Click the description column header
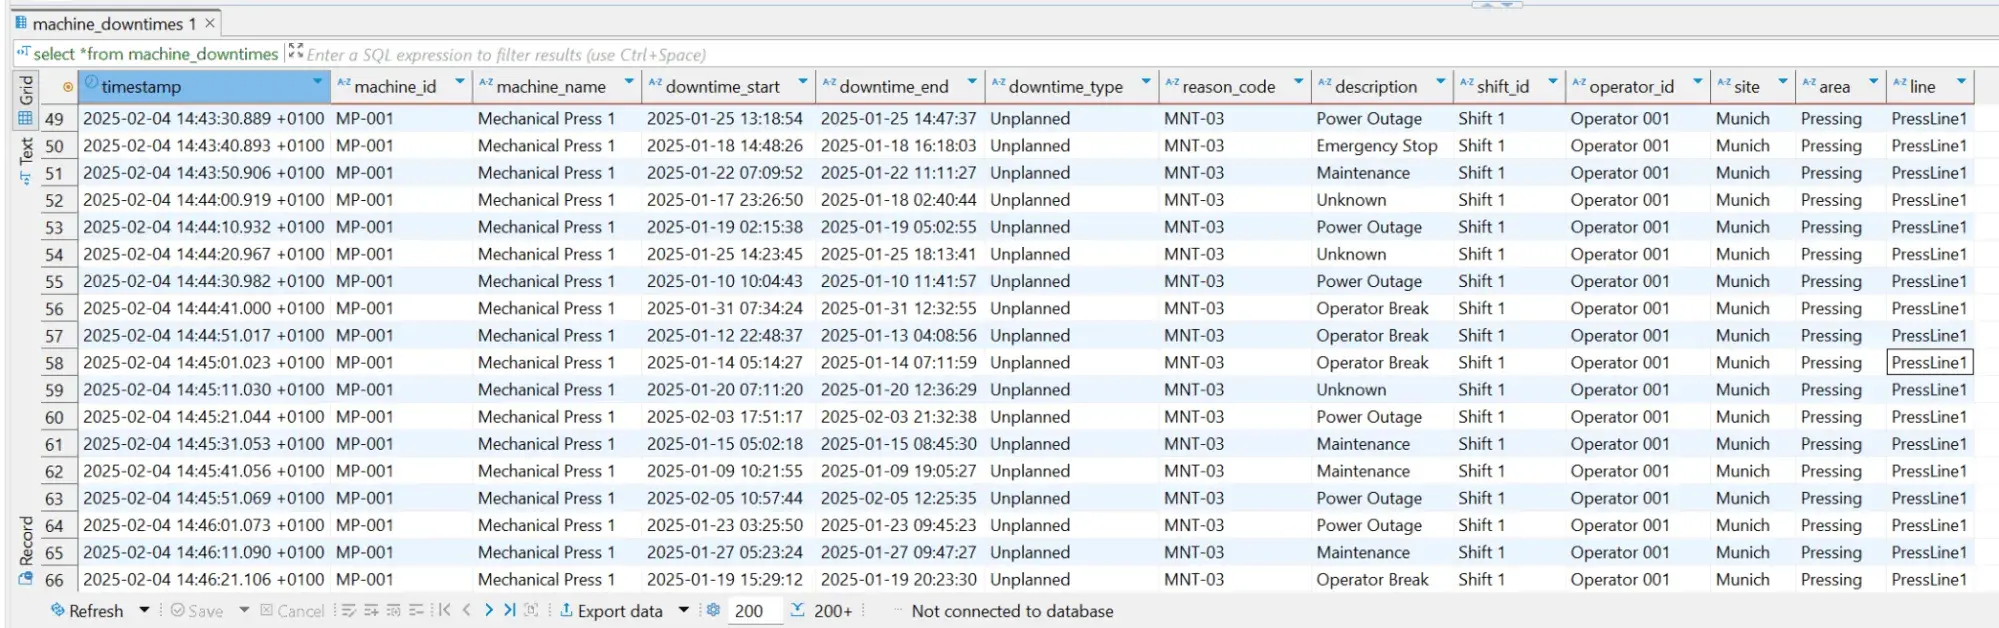The height and width of the screenshot is (628, 1999). [1382, 87]
